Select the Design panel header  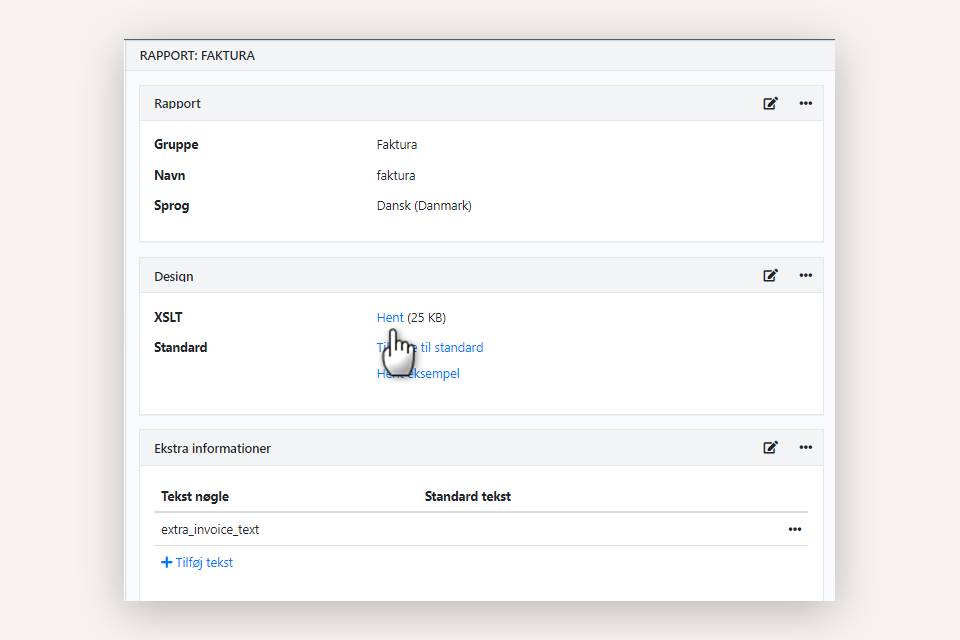click(174, 276)
